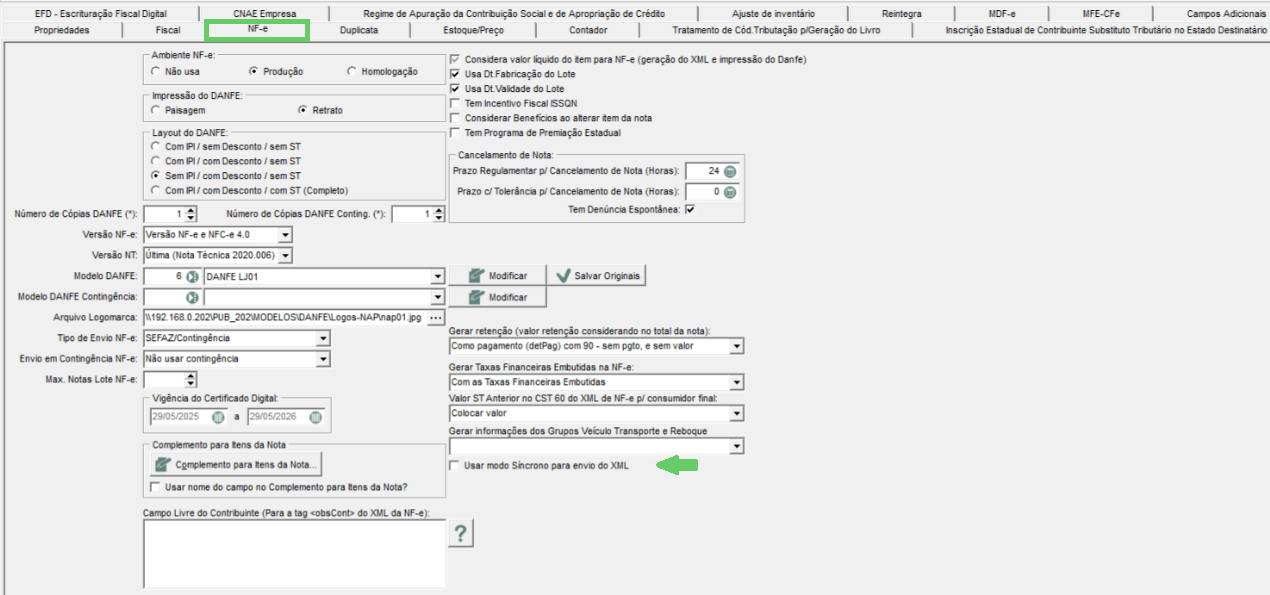Select Paisagem DANFE print orientation
This screenshot has height=595, width=1270.
pyautogui.click(x=155, y=110)
